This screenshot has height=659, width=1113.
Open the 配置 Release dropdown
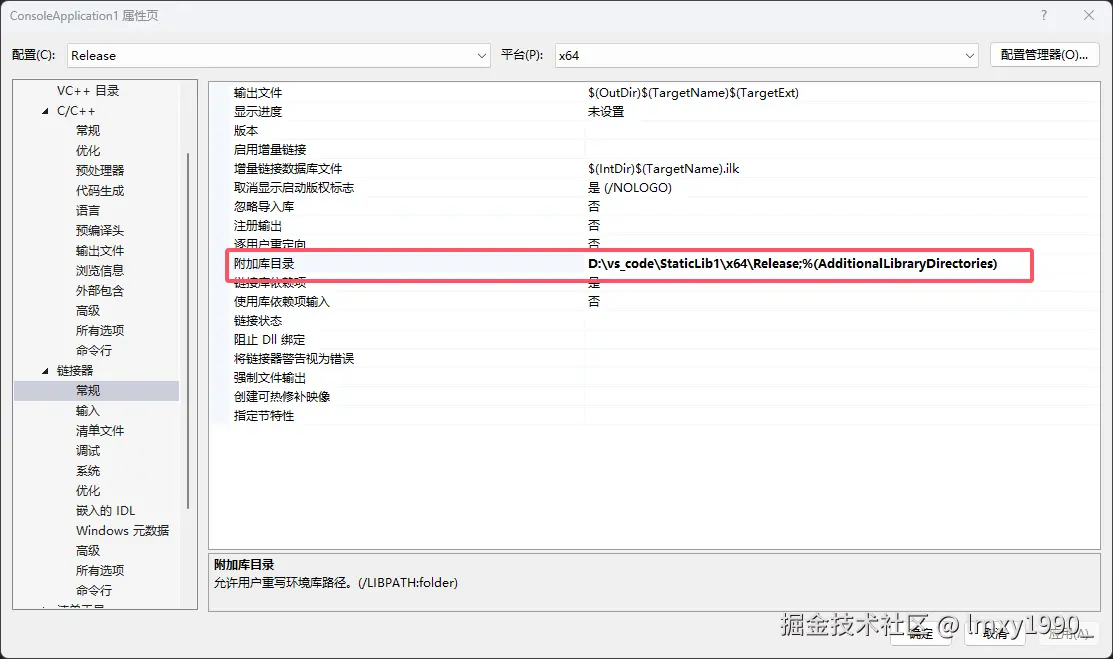278,55
